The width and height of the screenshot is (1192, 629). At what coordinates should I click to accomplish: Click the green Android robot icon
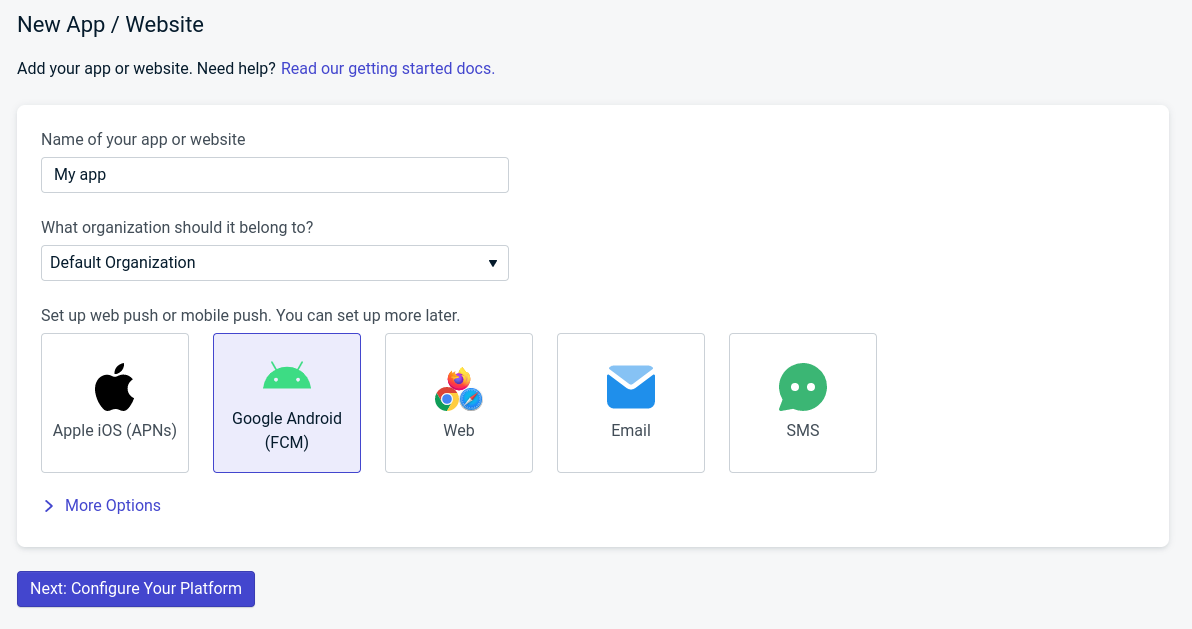coord(287,376)
